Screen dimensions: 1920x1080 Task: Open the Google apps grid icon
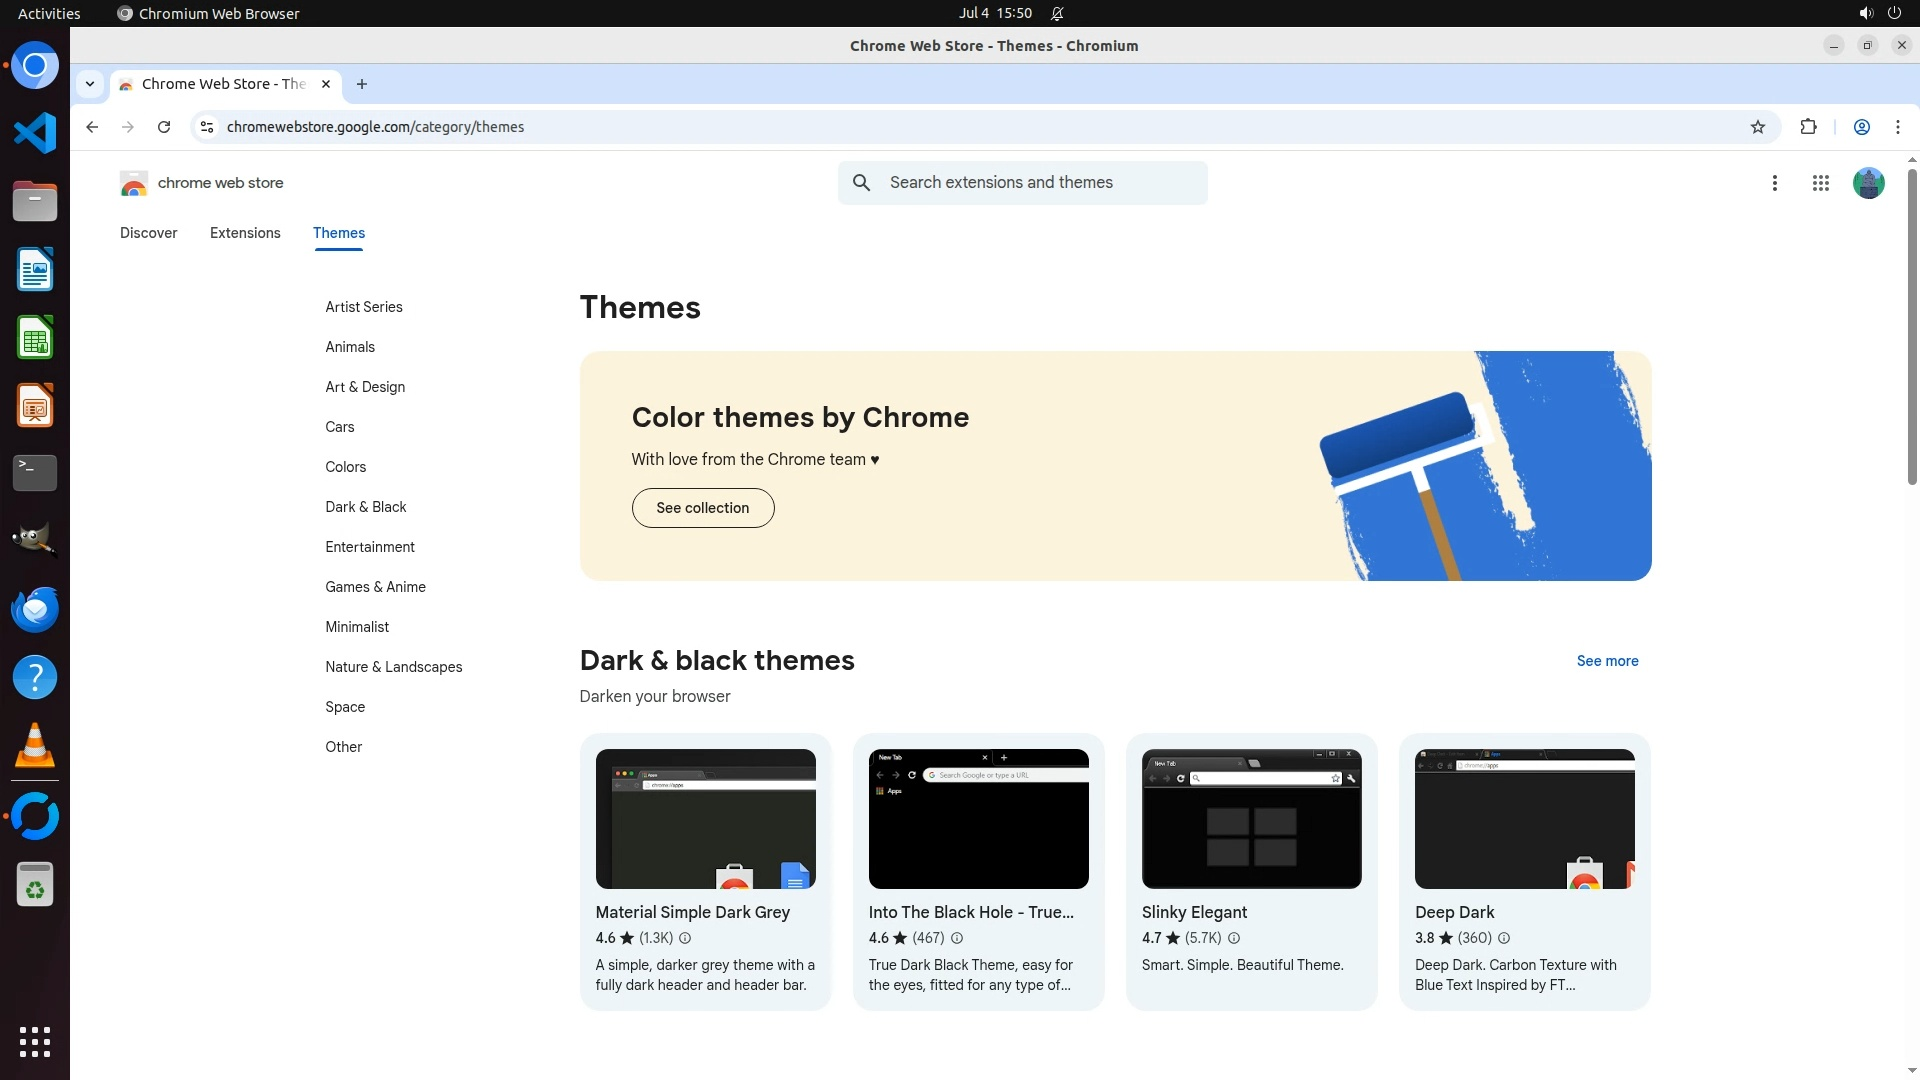tap(1820, 183)
